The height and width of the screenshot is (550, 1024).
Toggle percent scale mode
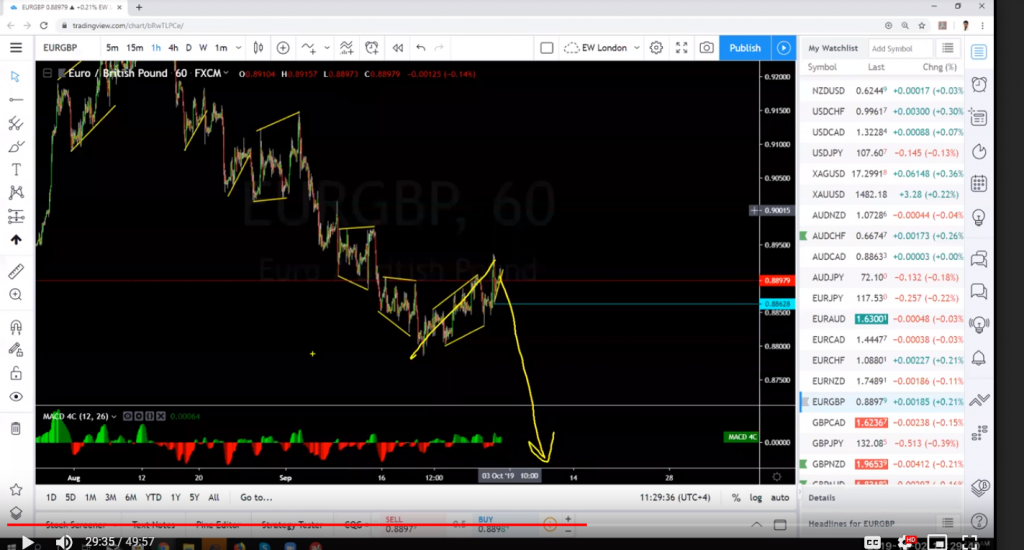tap(736, 497)
